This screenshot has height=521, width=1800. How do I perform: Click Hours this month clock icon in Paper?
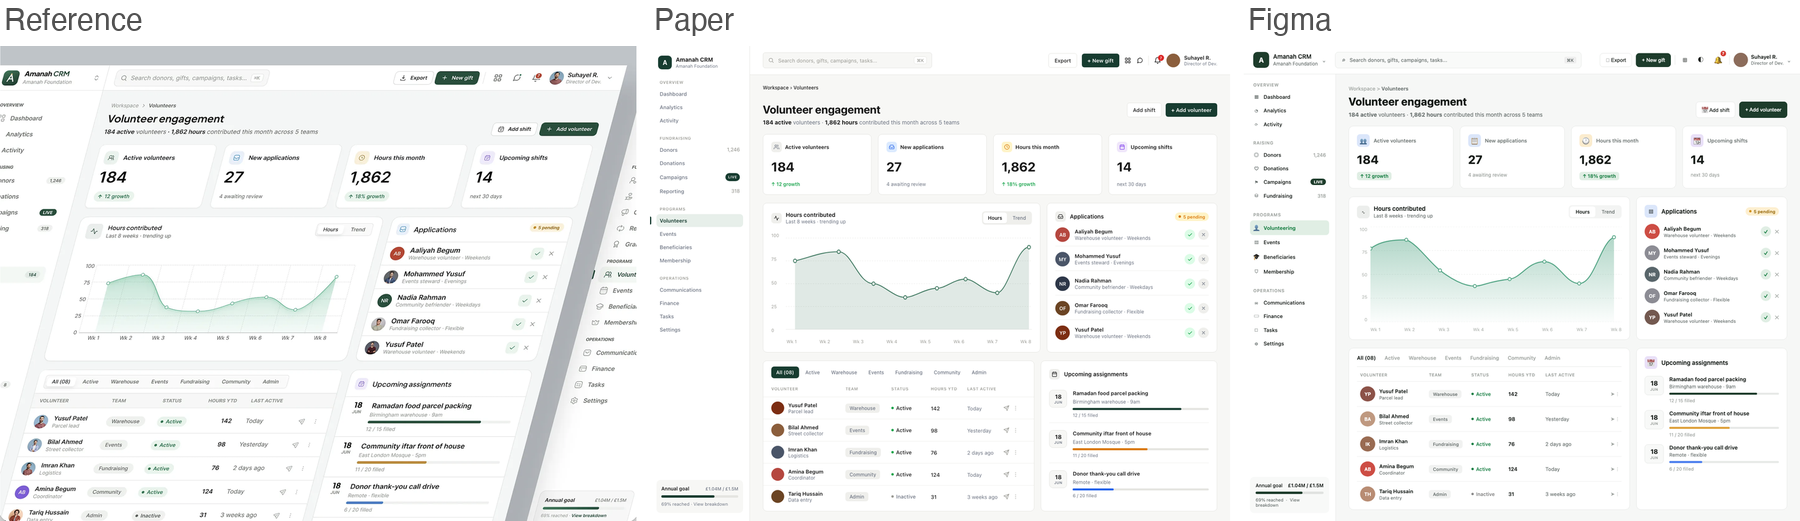coord(1007,147)
